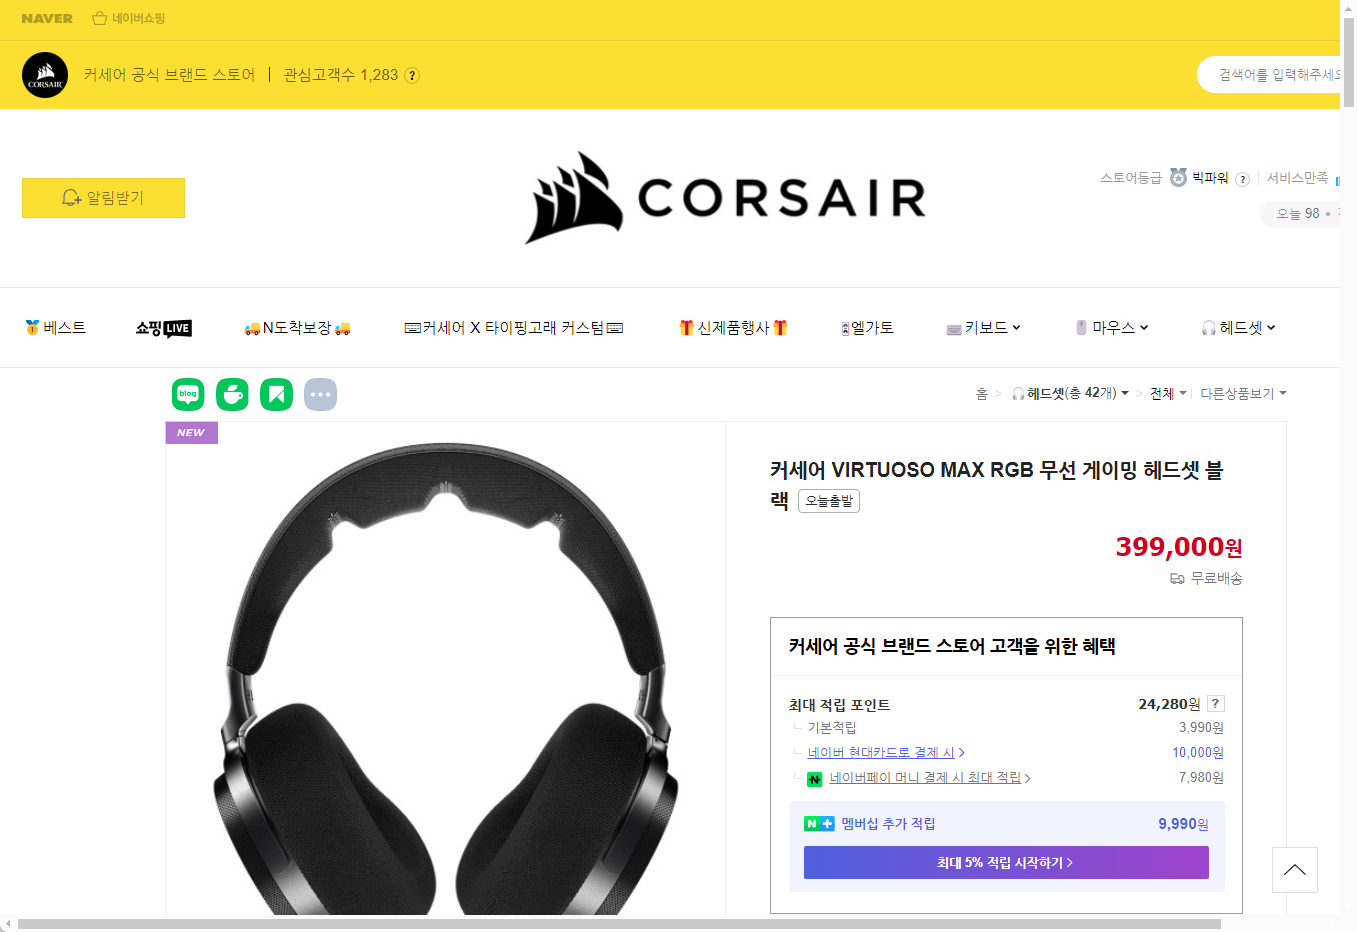Open the 쇼핑 LIVE menu tab
This screenshot has height=932, width=1357.
point(164,328)
